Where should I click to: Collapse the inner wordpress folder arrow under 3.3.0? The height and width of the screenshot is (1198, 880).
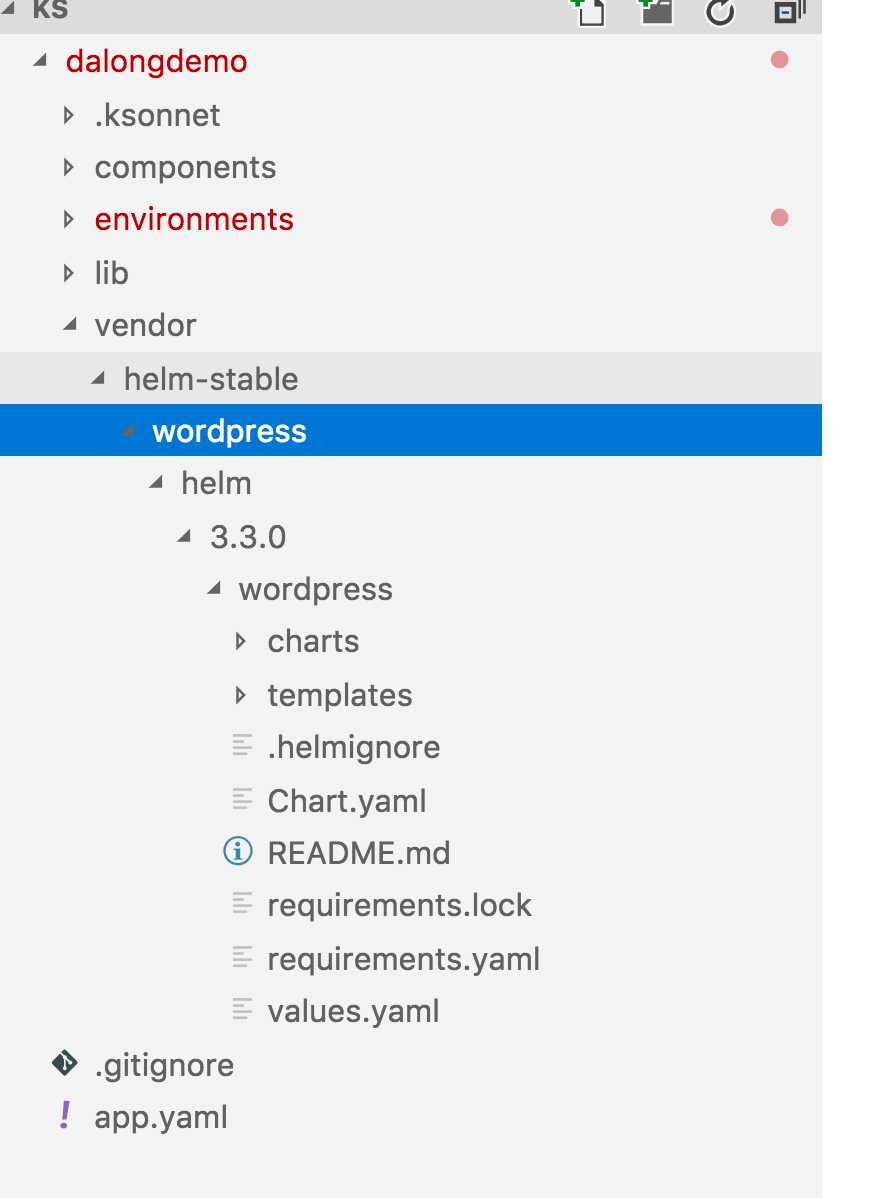(x=214, y=588)
